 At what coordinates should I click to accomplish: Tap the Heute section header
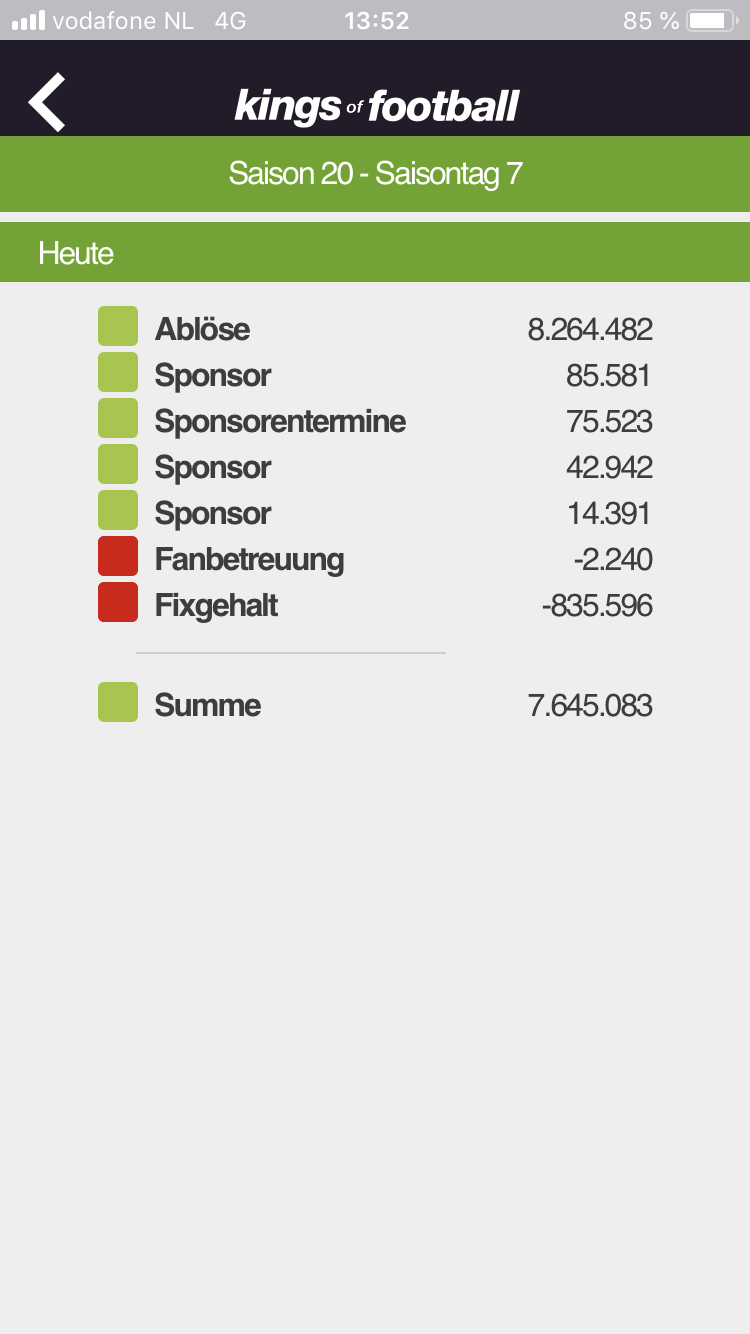tap(375, 252)
